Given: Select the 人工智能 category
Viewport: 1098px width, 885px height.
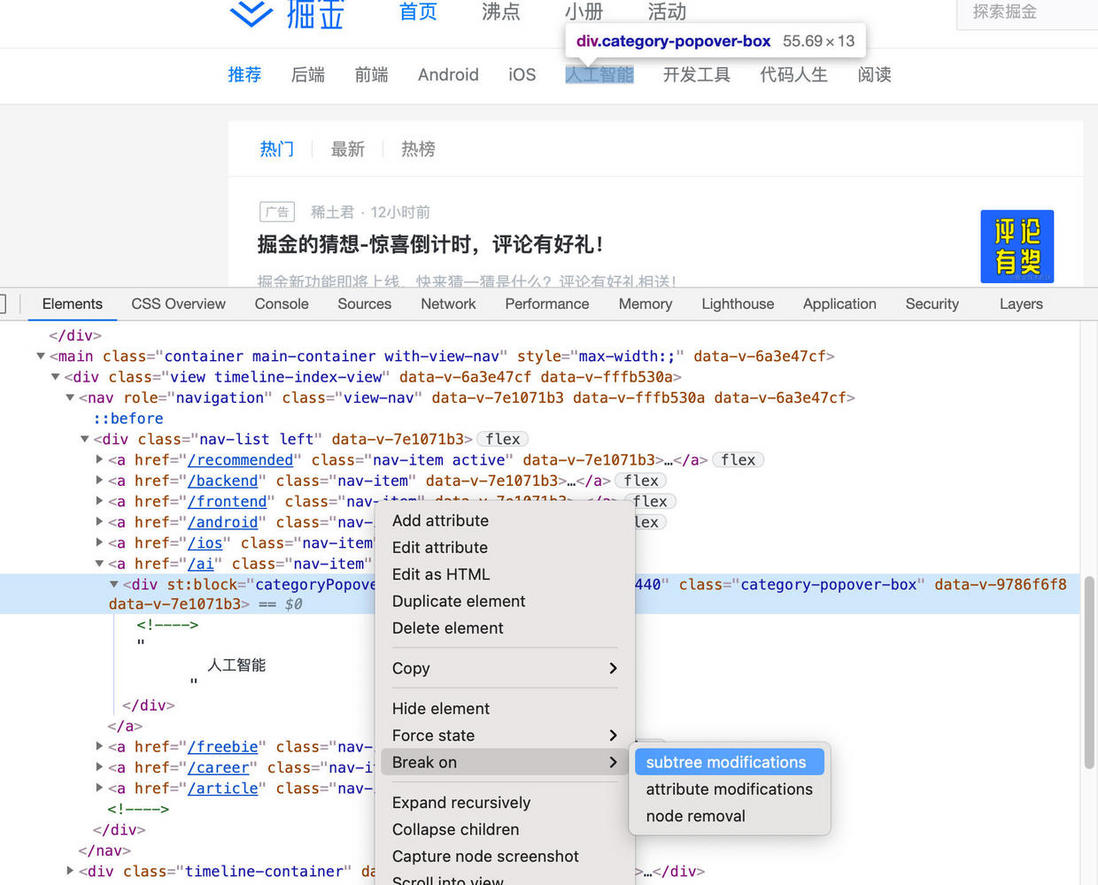Looking at the screenshot, I should pyautogui.click(x=599, y=74).
